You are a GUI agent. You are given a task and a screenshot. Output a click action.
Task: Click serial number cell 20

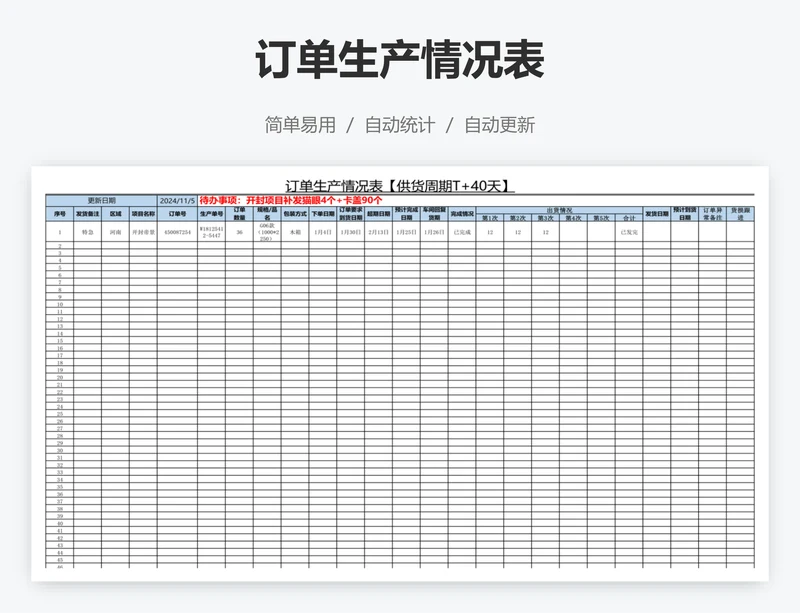[x=60, y=378]
